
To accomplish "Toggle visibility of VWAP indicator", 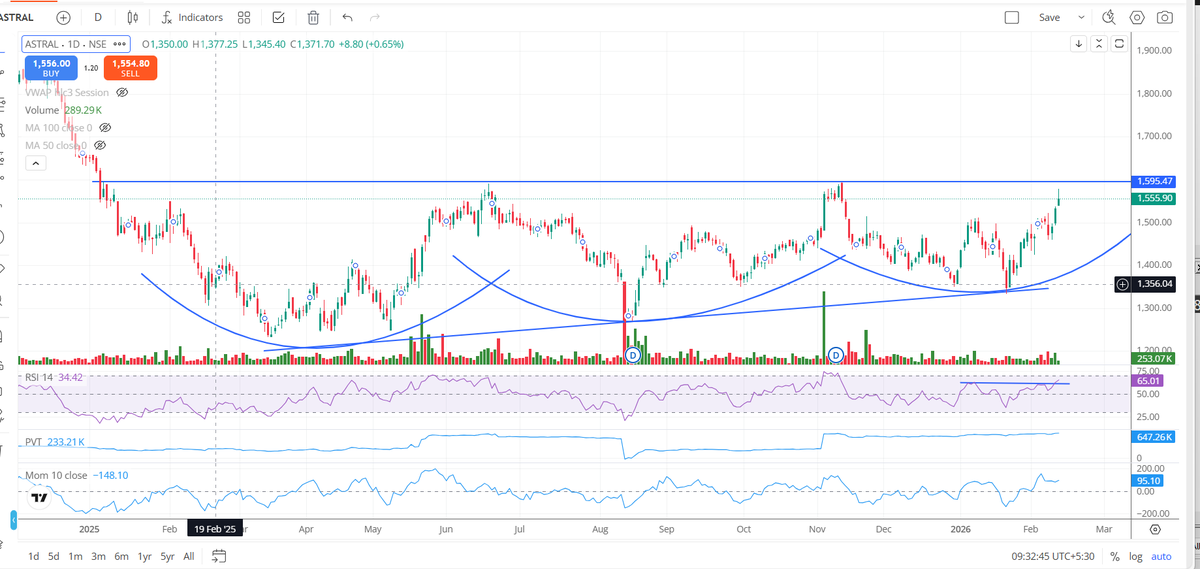I will [123, 92].
